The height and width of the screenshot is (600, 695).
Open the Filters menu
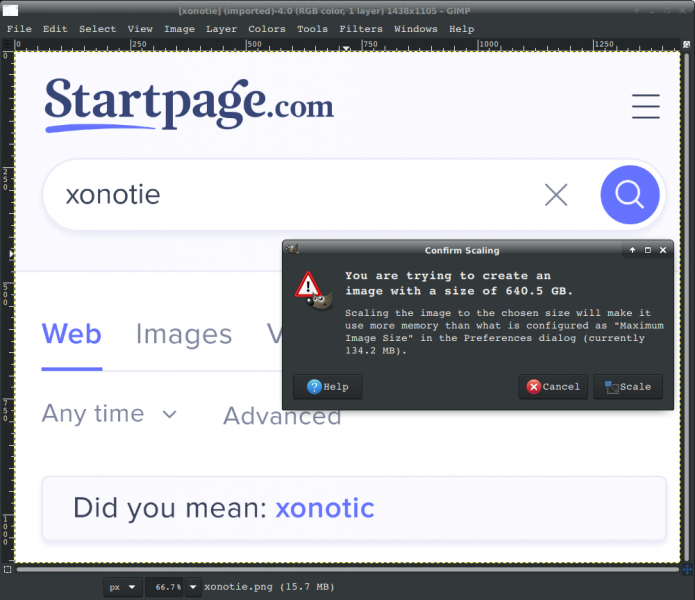[361, 29]
